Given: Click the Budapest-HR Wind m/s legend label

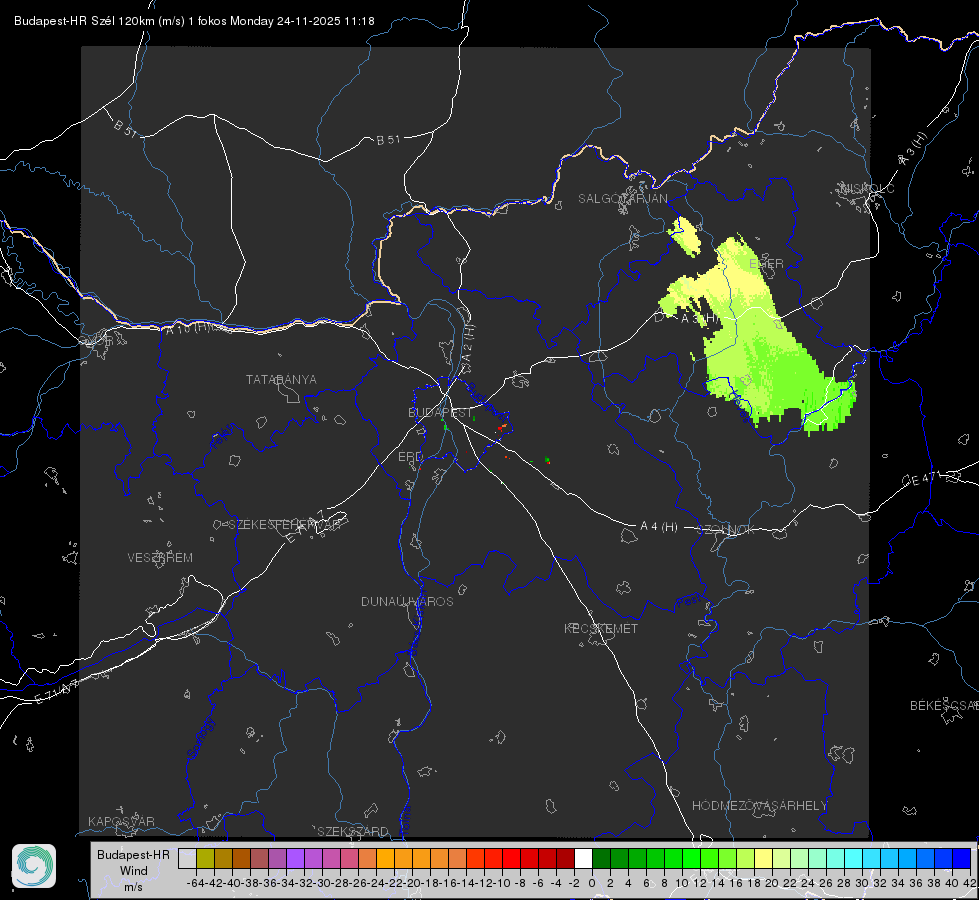Looking at the screenshot, I should (133, 871).
